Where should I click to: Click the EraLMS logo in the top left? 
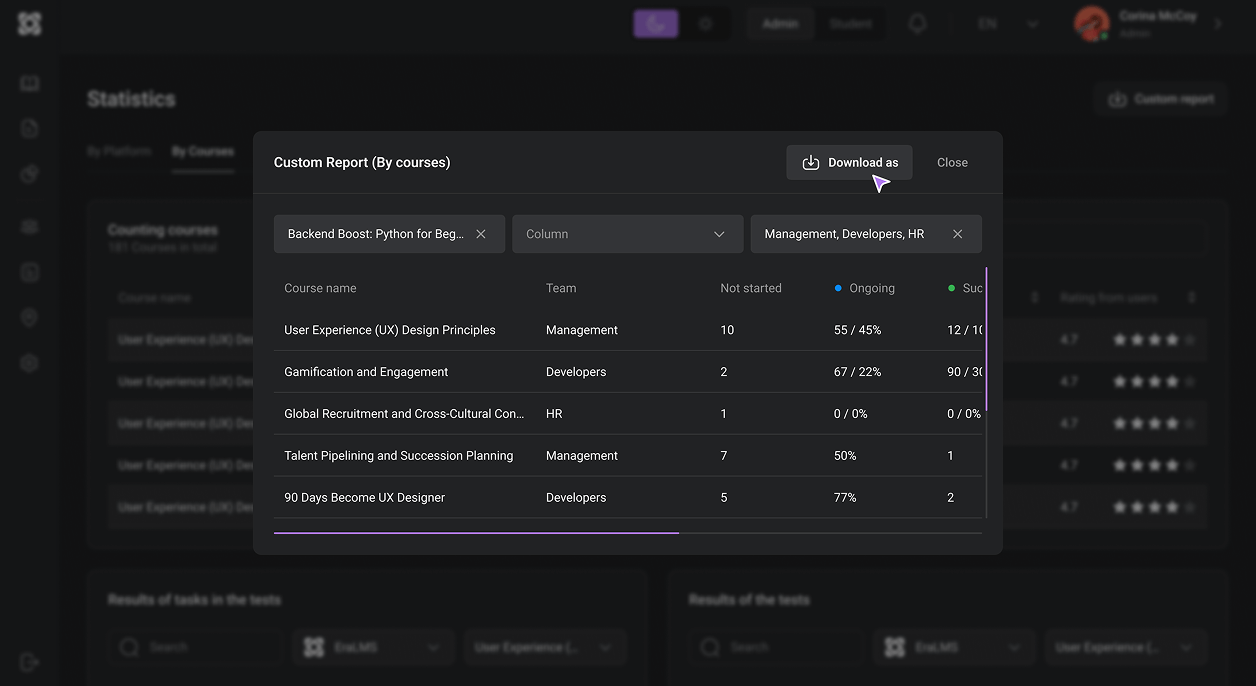coord(28,23)
